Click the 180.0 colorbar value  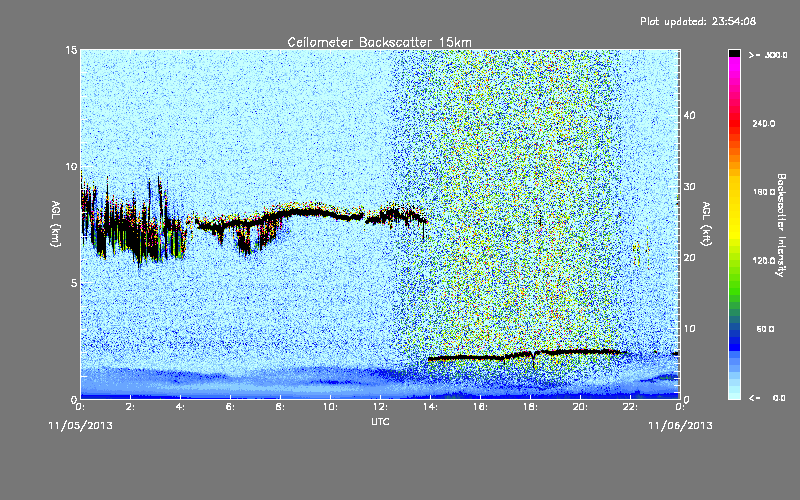763,192
